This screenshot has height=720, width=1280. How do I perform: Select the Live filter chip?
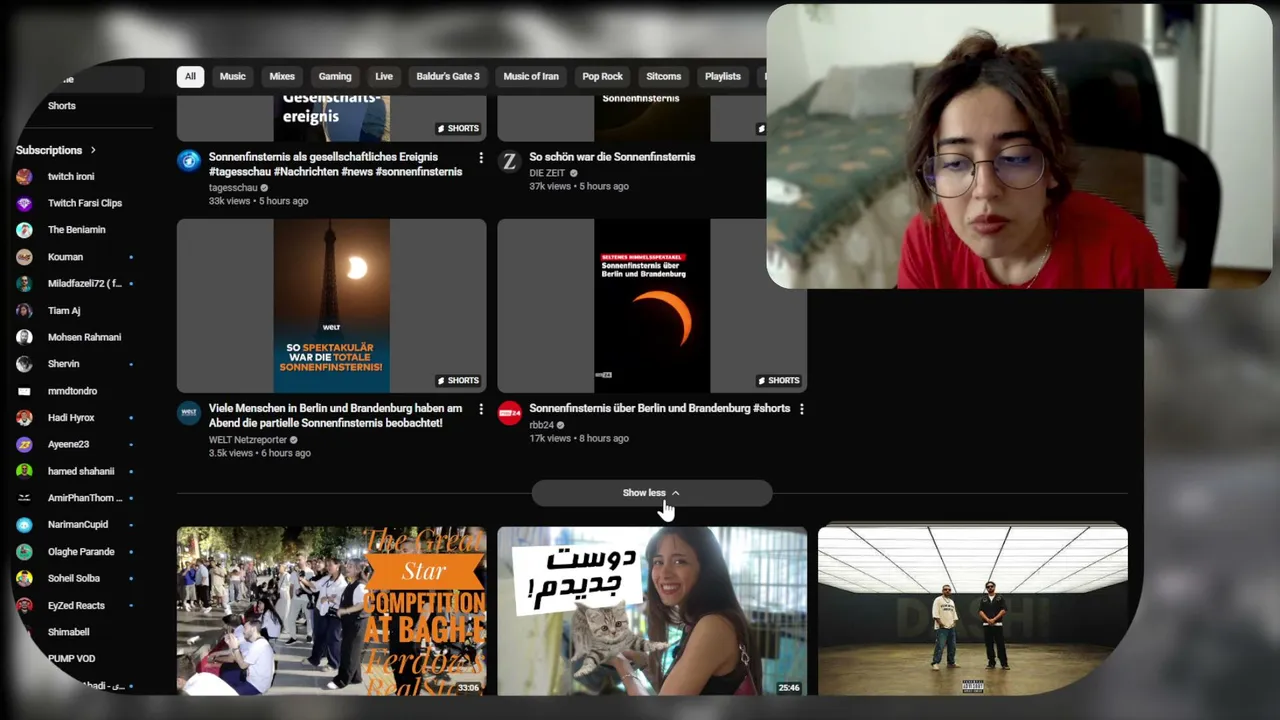click(384, 76)
